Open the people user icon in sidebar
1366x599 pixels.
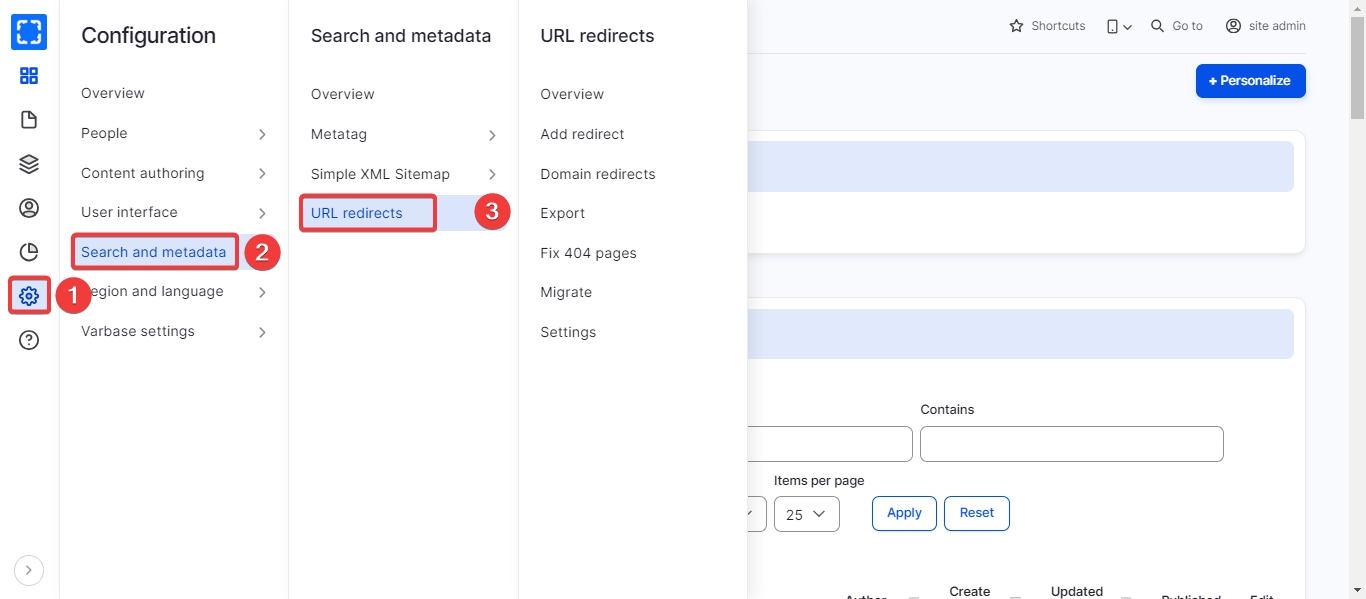[29, 208]
